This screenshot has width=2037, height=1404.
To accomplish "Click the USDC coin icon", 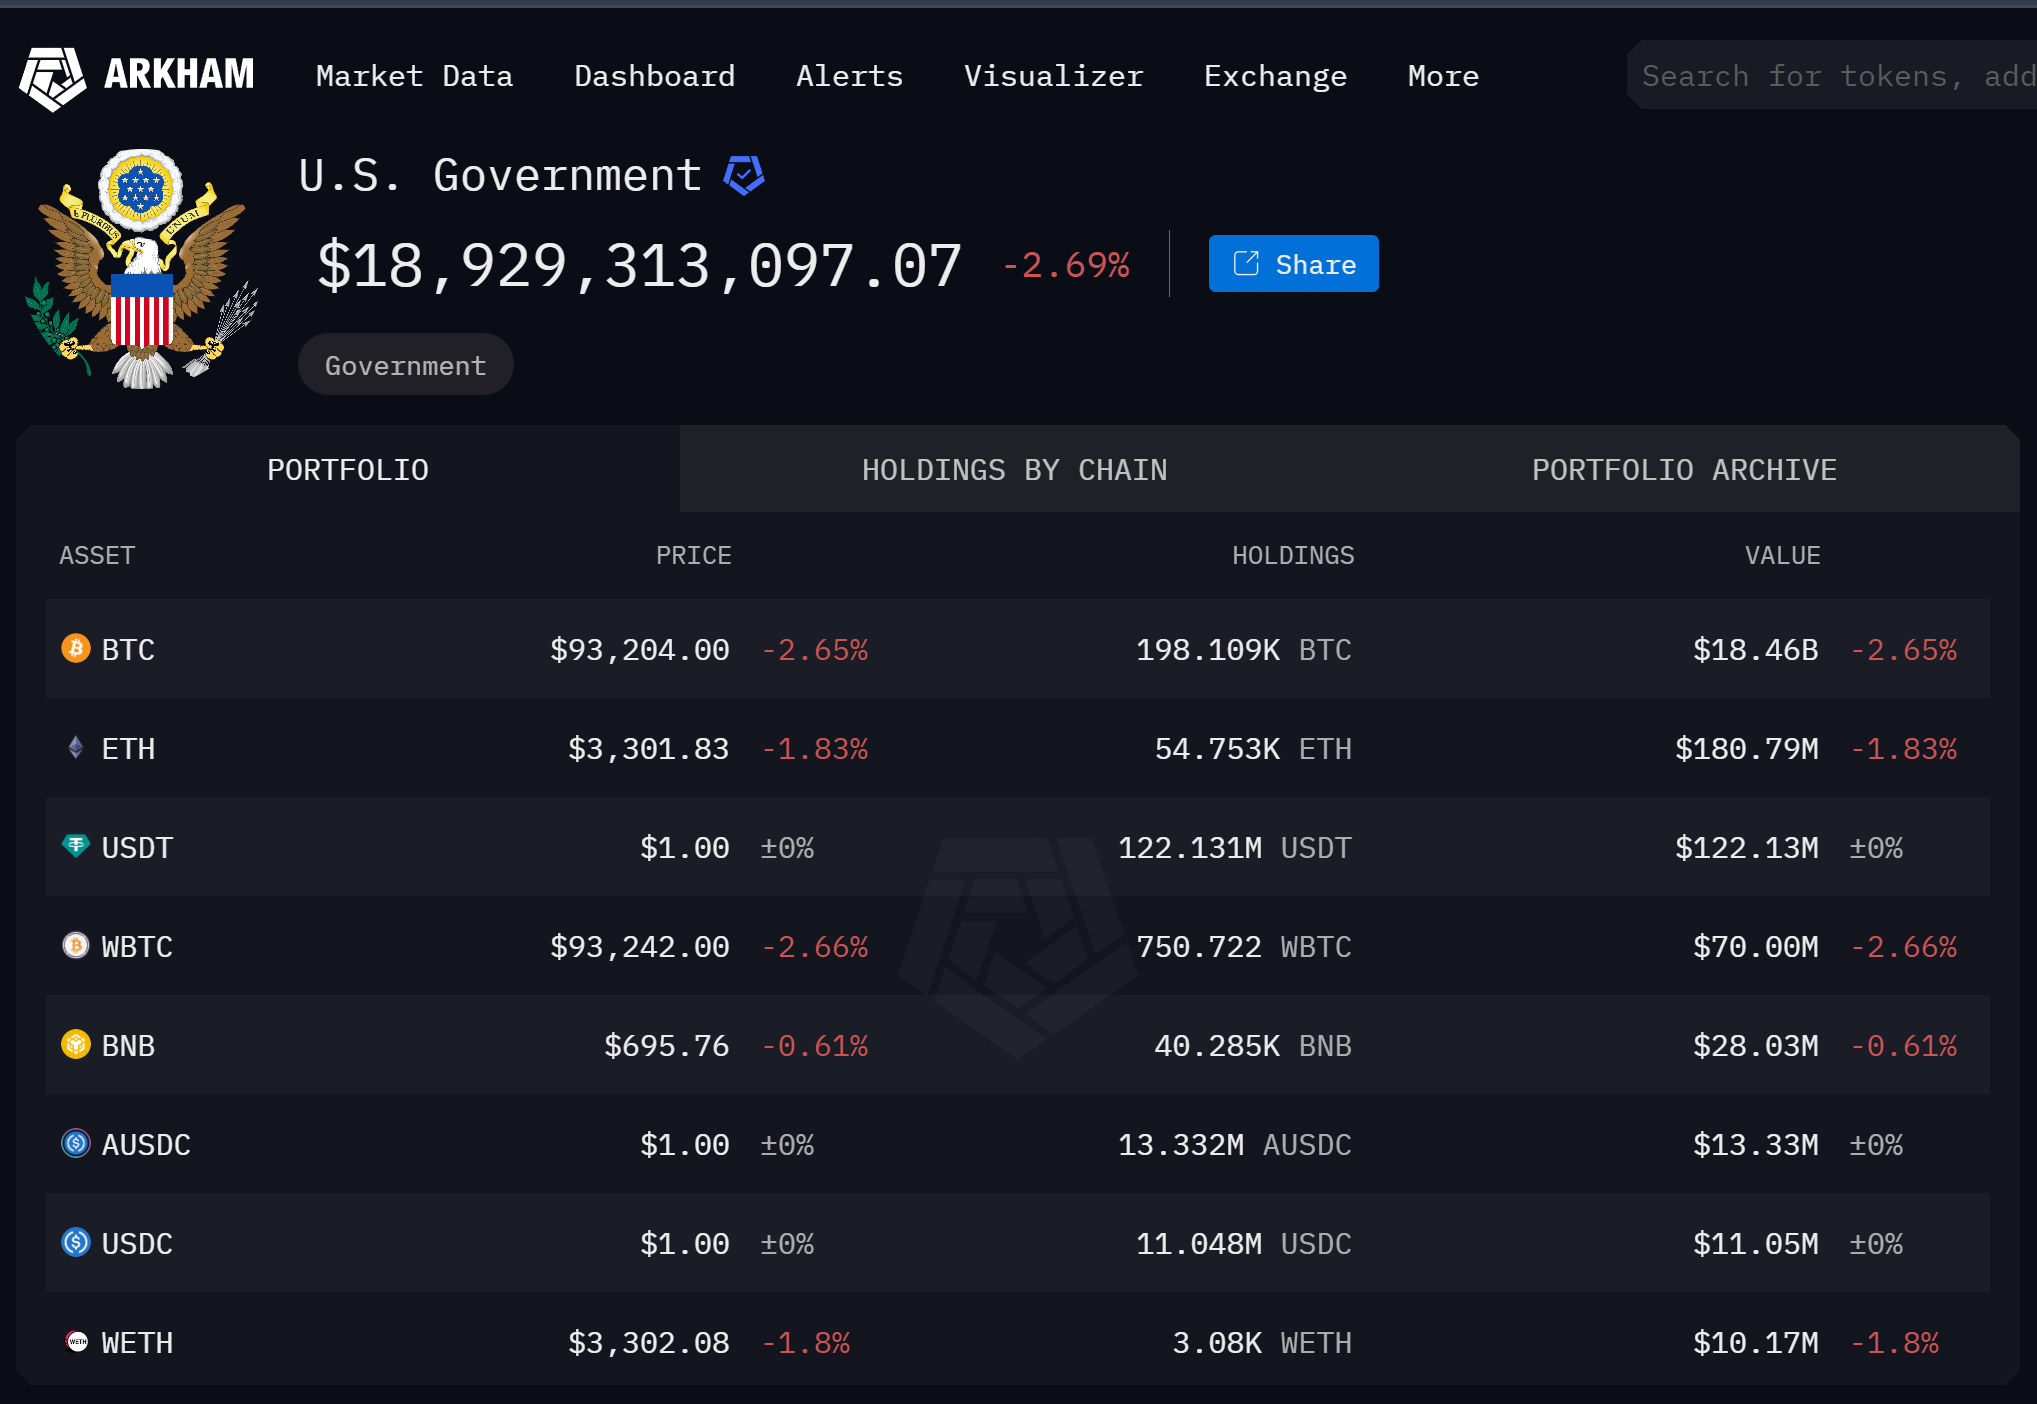I will (x=76, y=1242).
